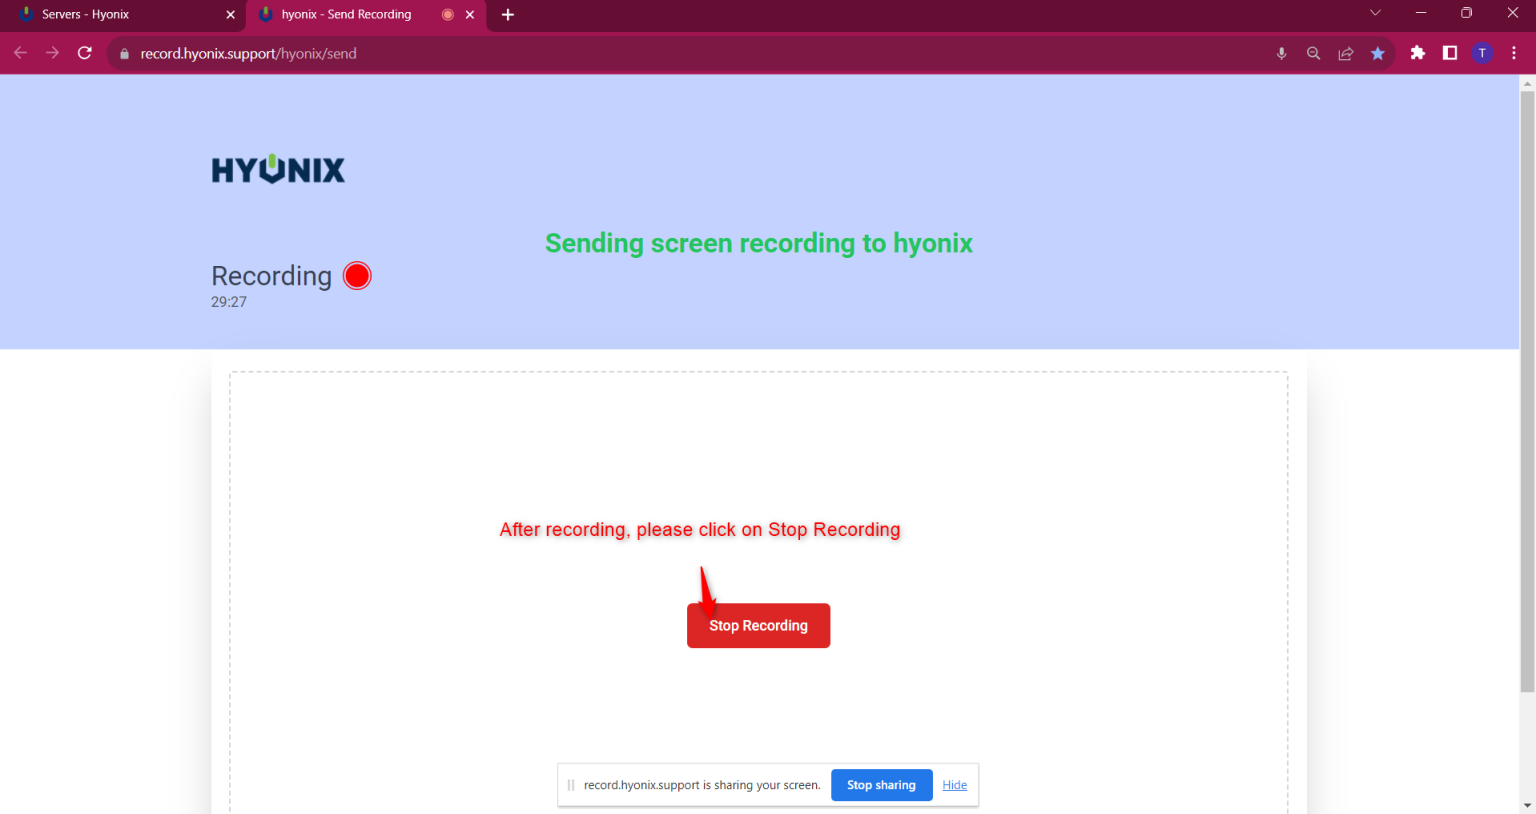Click the microphone icon in address bar

pos(1281,54)
